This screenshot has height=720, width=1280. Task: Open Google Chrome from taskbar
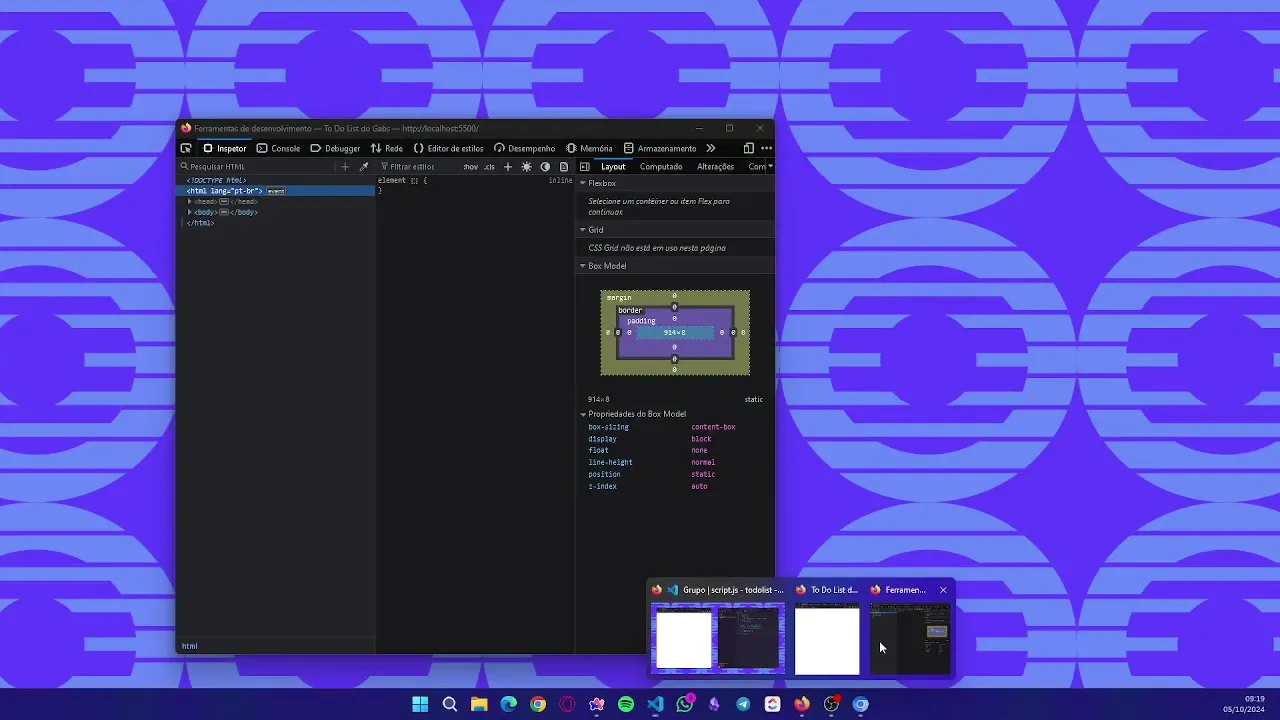point(538,704)
